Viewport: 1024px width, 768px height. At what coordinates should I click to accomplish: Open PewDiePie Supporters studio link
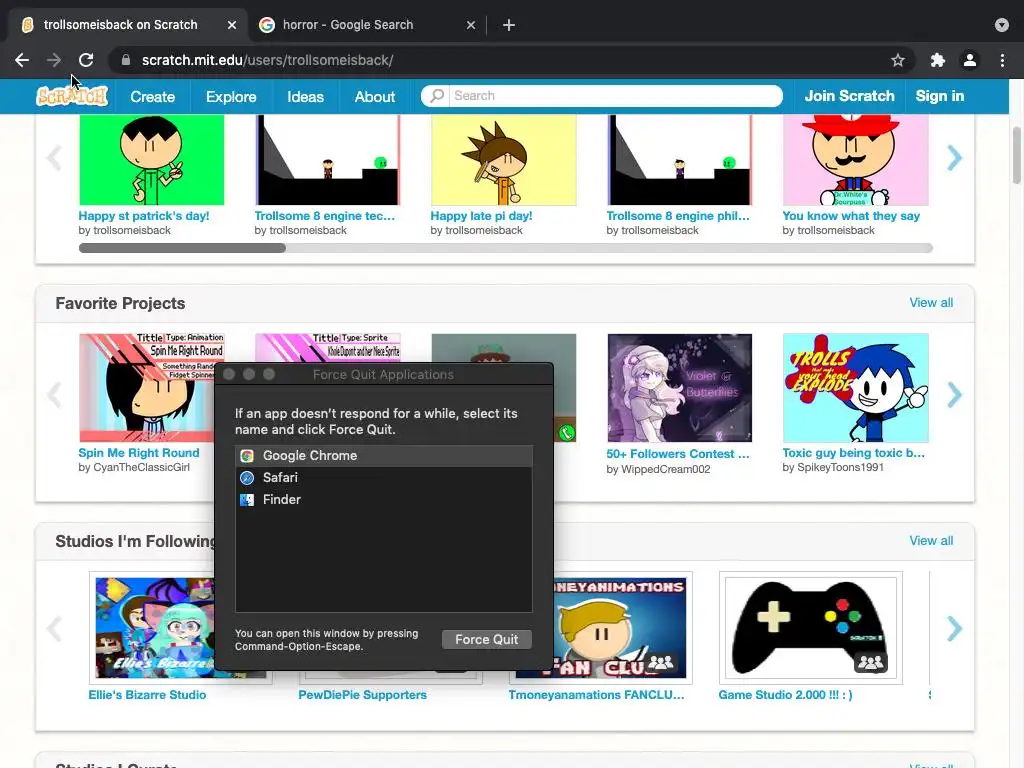362,695
